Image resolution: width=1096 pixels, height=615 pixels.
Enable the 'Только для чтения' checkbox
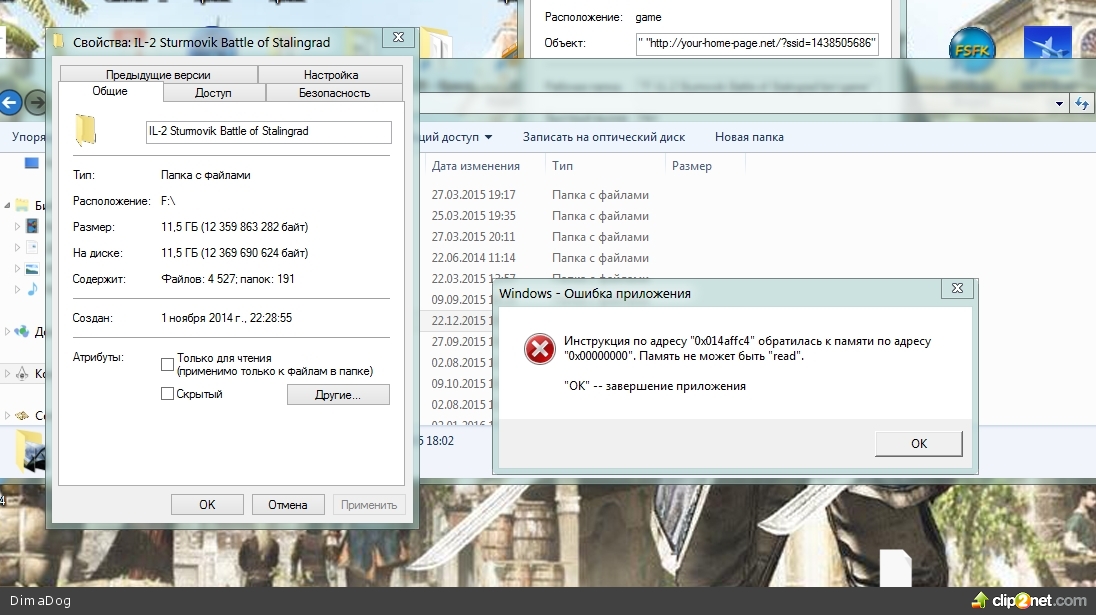[168, 365]
